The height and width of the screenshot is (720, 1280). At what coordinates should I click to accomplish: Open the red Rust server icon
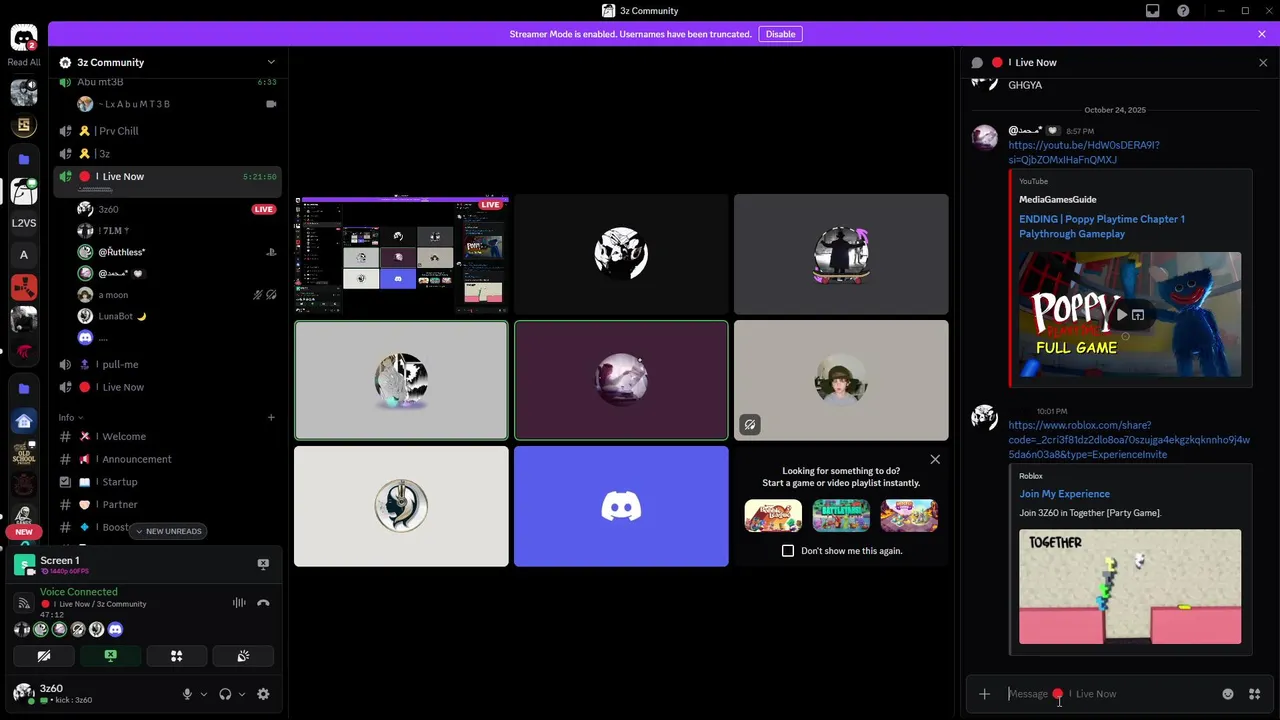[24, 287]
